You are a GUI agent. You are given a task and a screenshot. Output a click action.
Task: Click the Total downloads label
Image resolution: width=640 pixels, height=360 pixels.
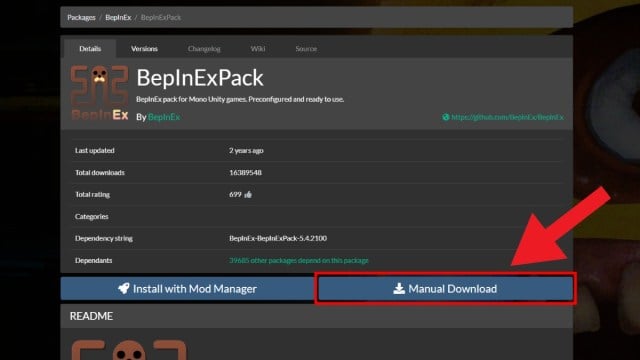pos(100,173)
